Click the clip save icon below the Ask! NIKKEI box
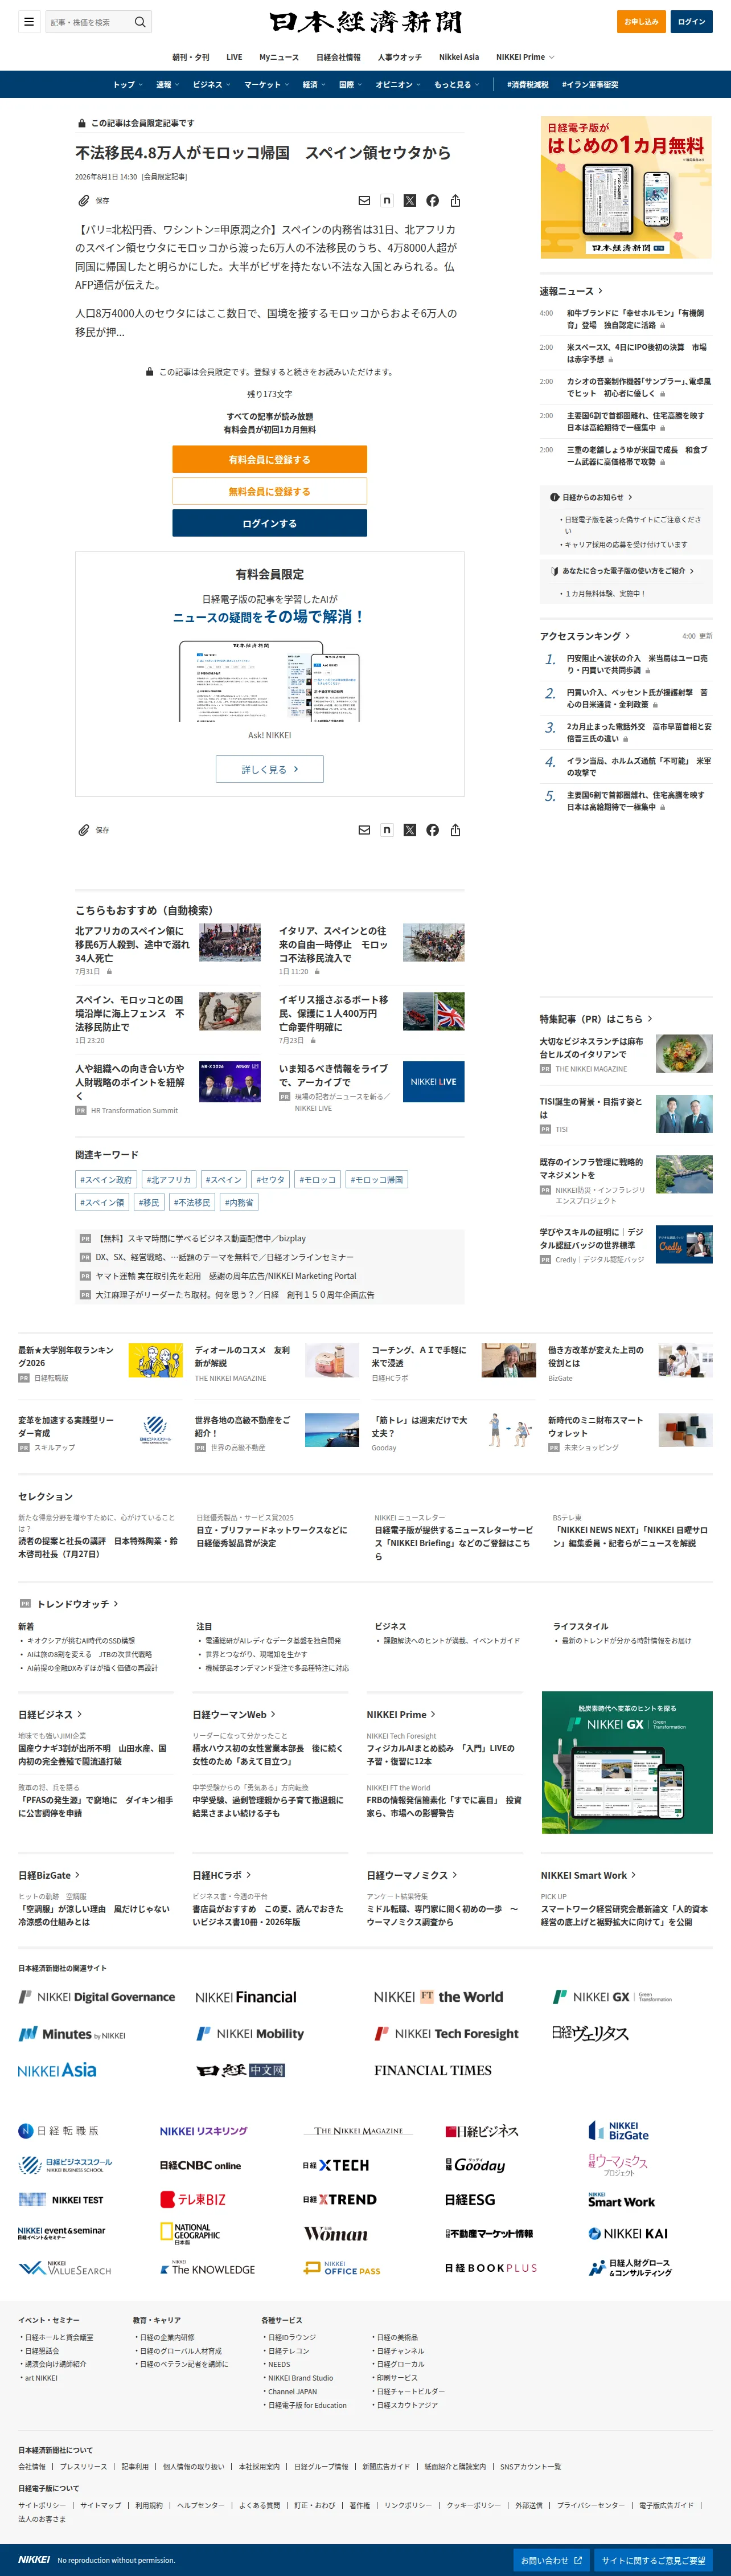 click(x=84, y=830)
